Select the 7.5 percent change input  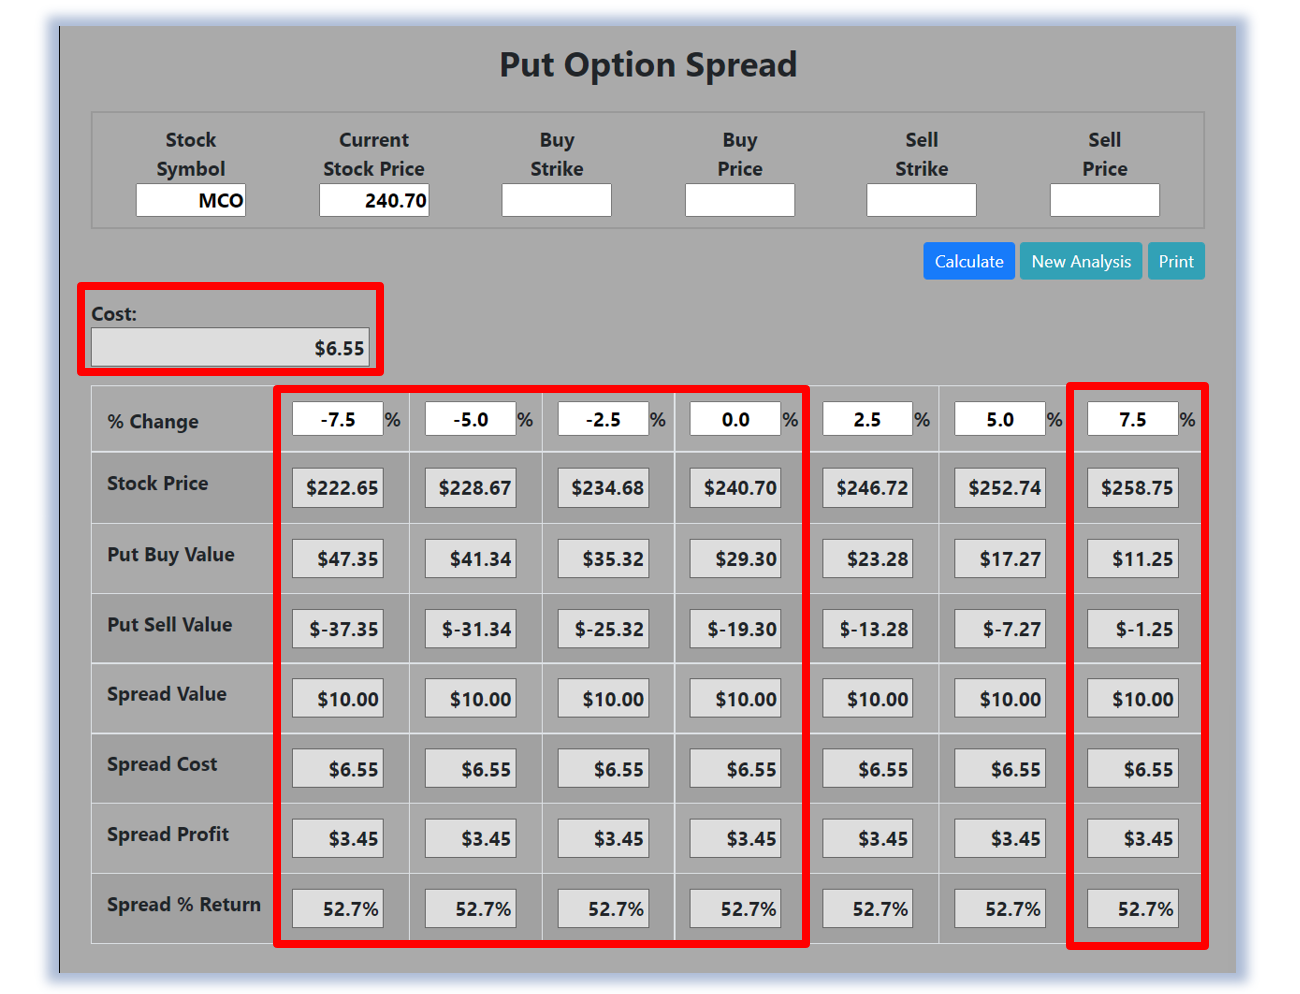coord(1132,420)
